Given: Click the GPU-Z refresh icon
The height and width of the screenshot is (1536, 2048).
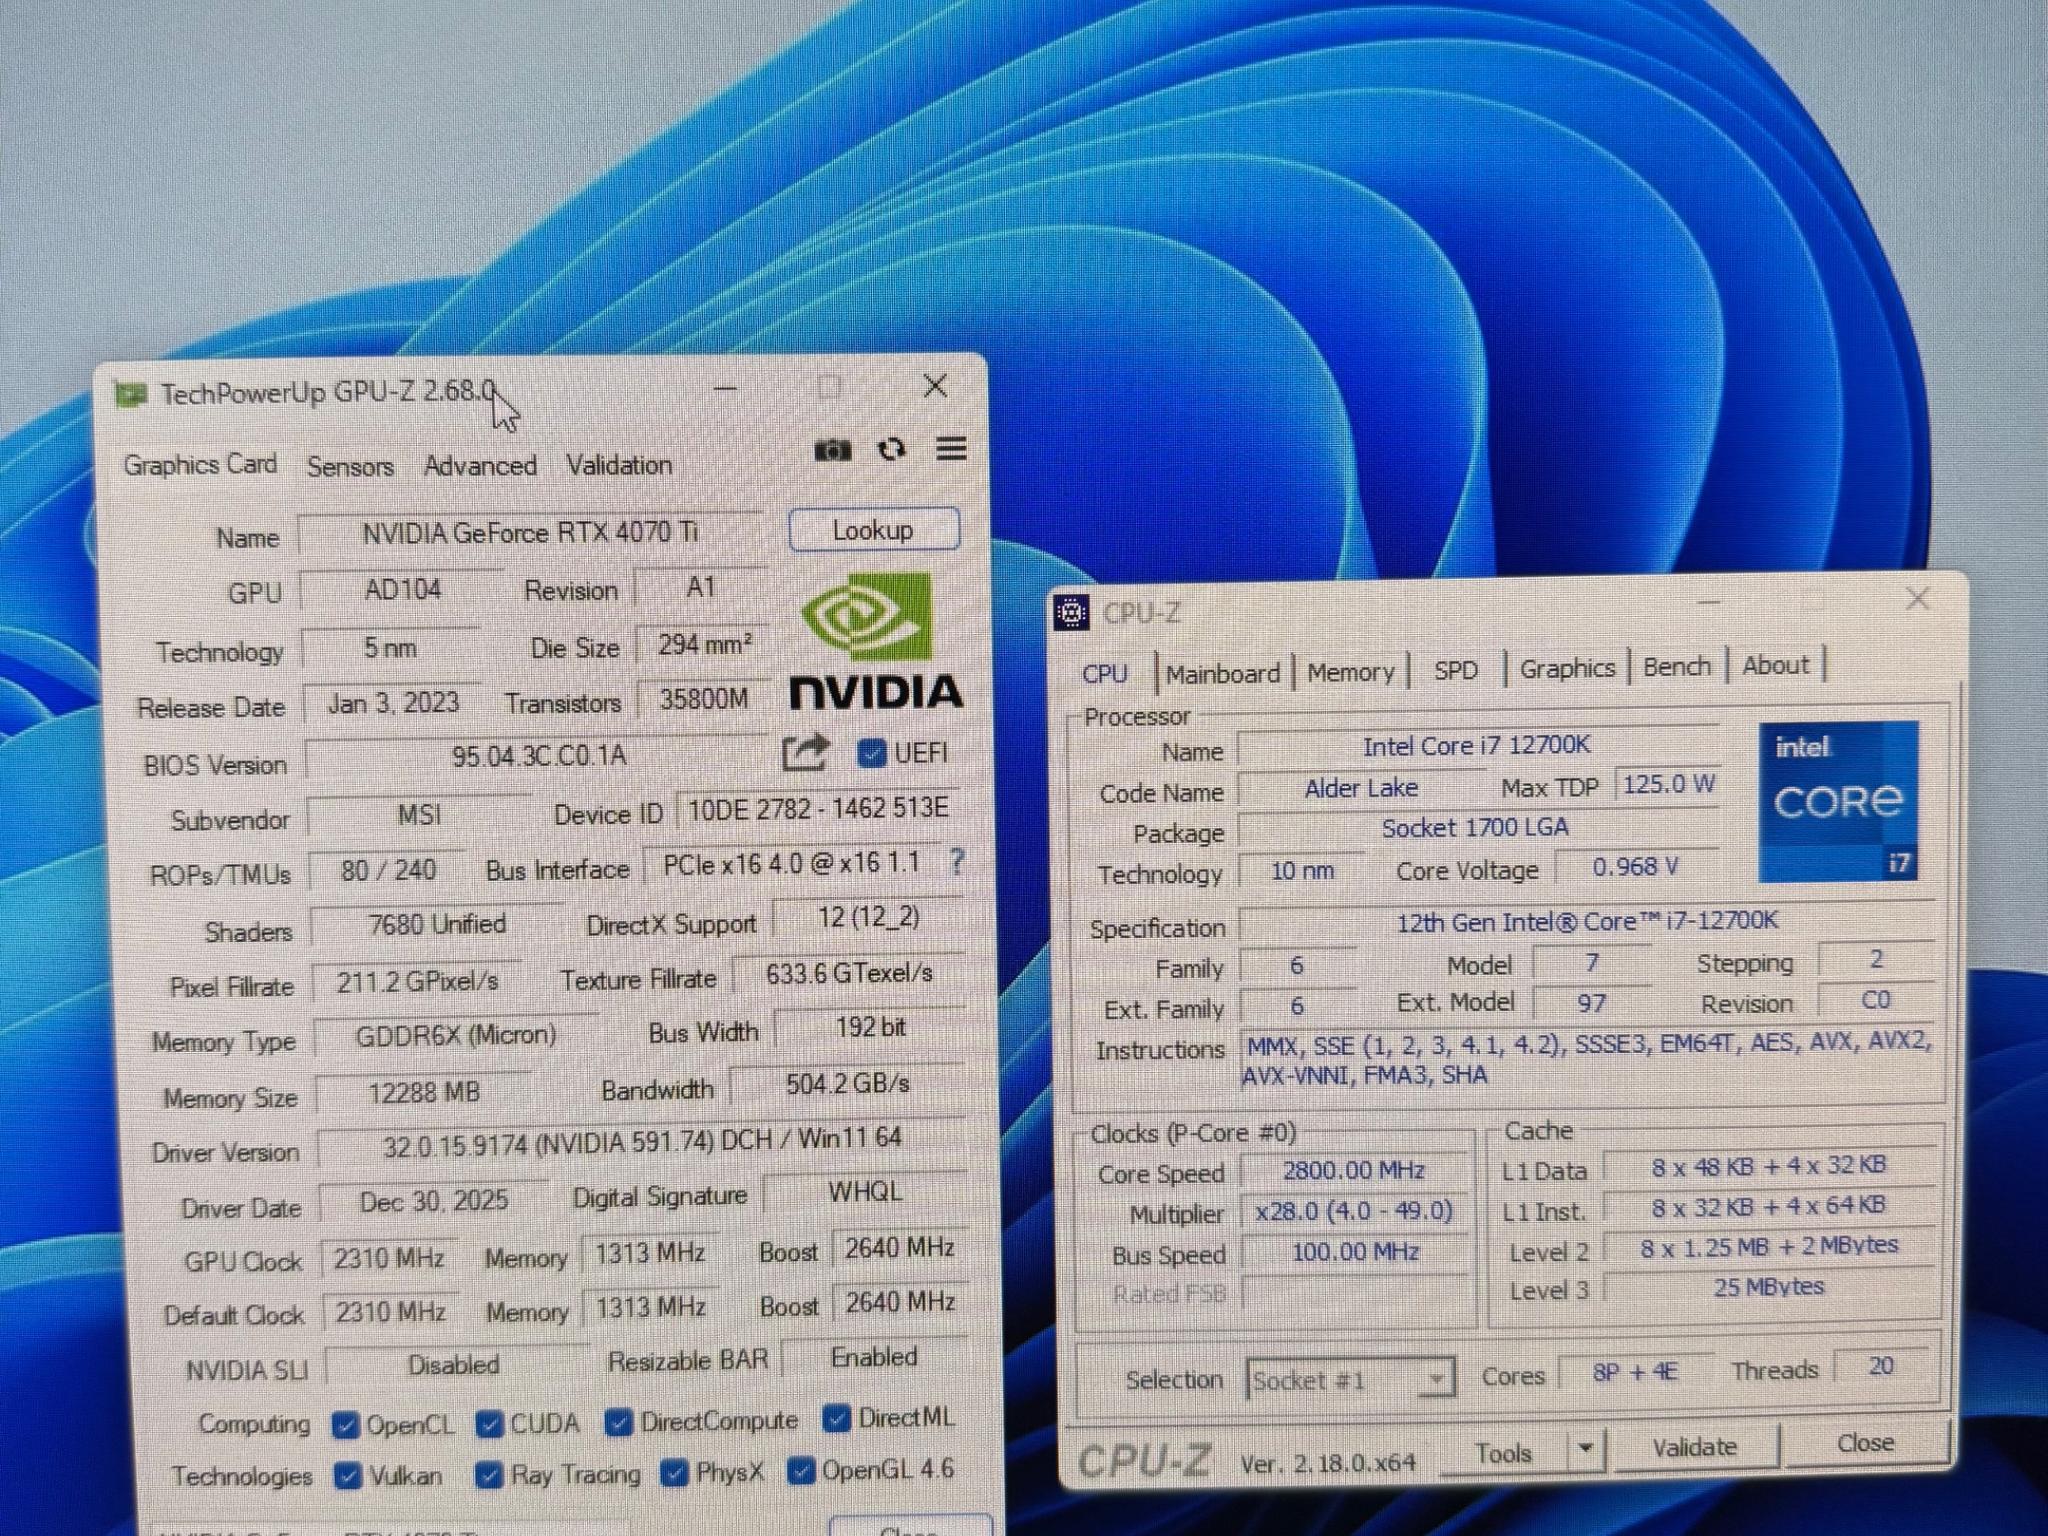Looking at the screenshot, I should [x=891, y=449].
